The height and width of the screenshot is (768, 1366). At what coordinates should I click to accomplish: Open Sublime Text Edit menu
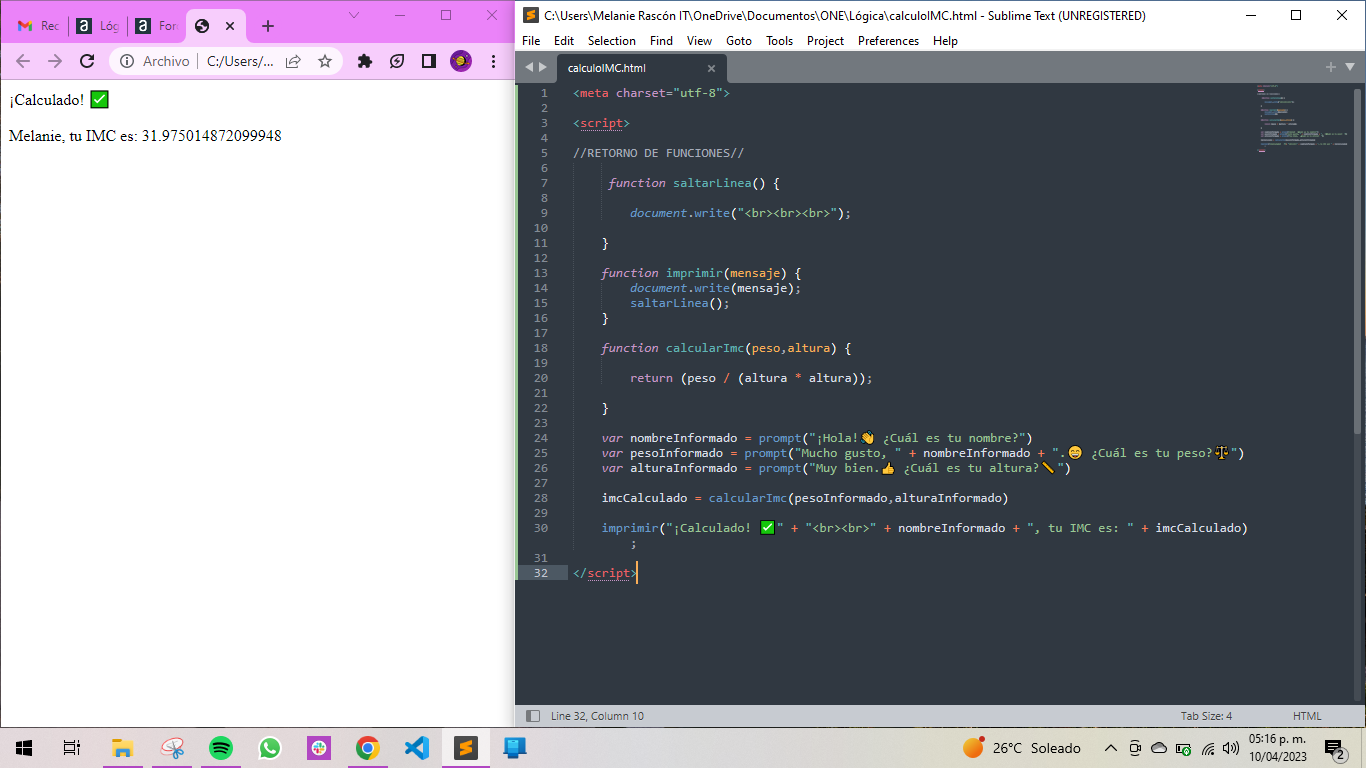pyautogui.click(x=564, y=41)
